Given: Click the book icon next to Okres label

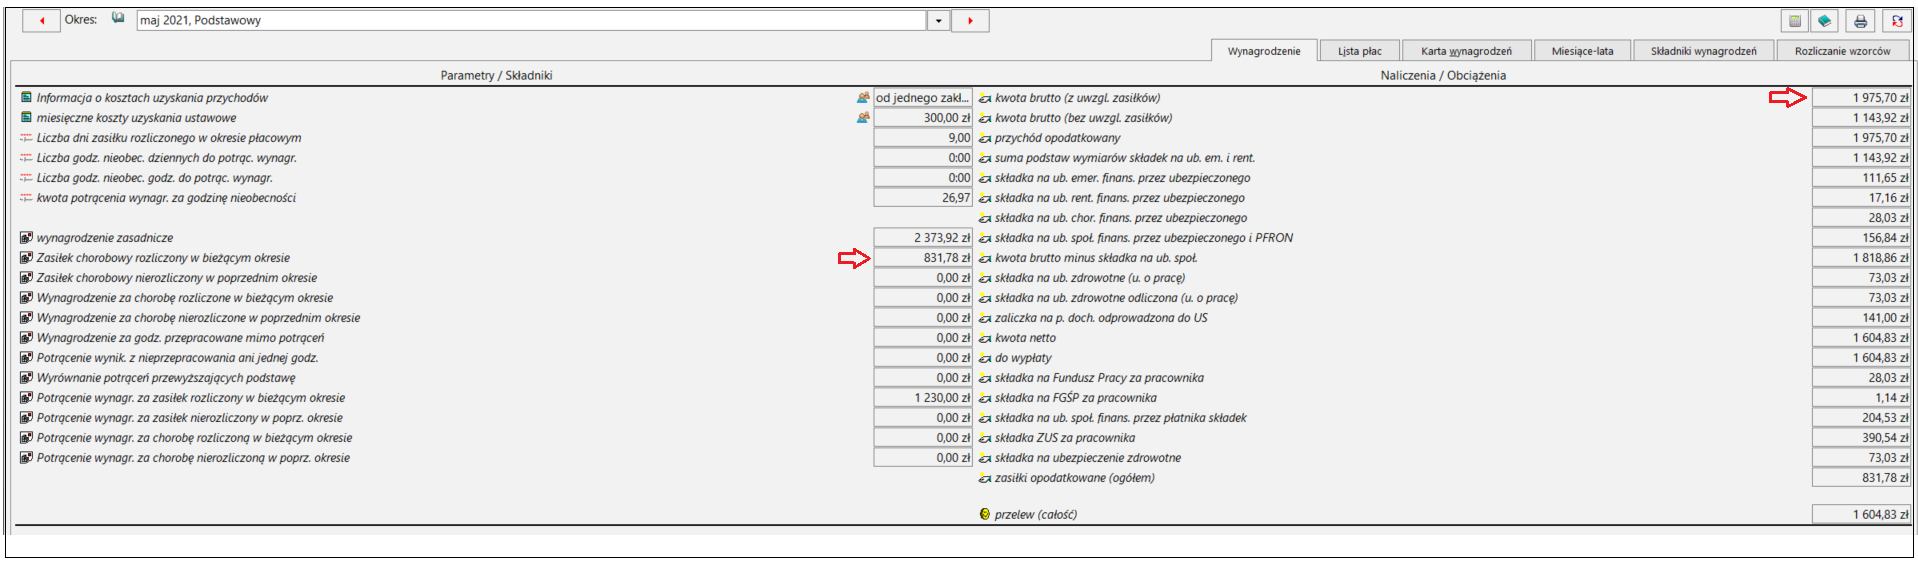Looking at the screenshot, I should point(118,18).
